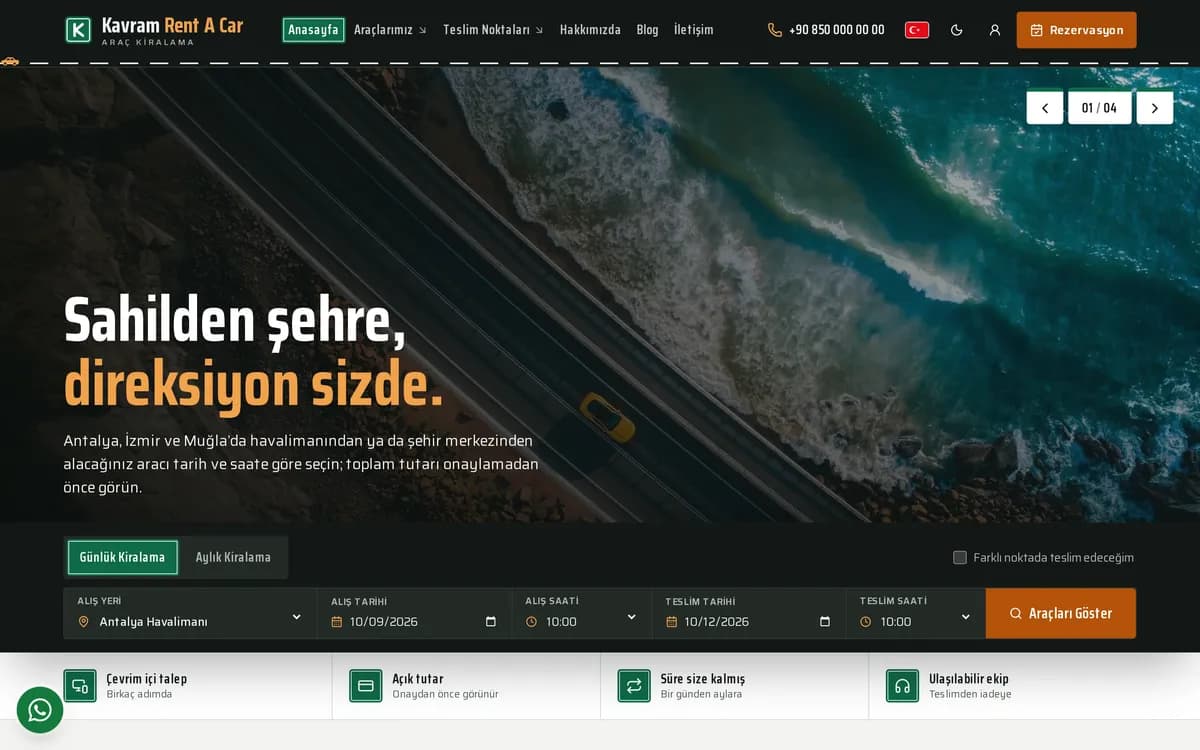Click the Kavram Rent A Car title
Image resolution: width=1200 pixels, height=750 pixels.
coord(172,25)
